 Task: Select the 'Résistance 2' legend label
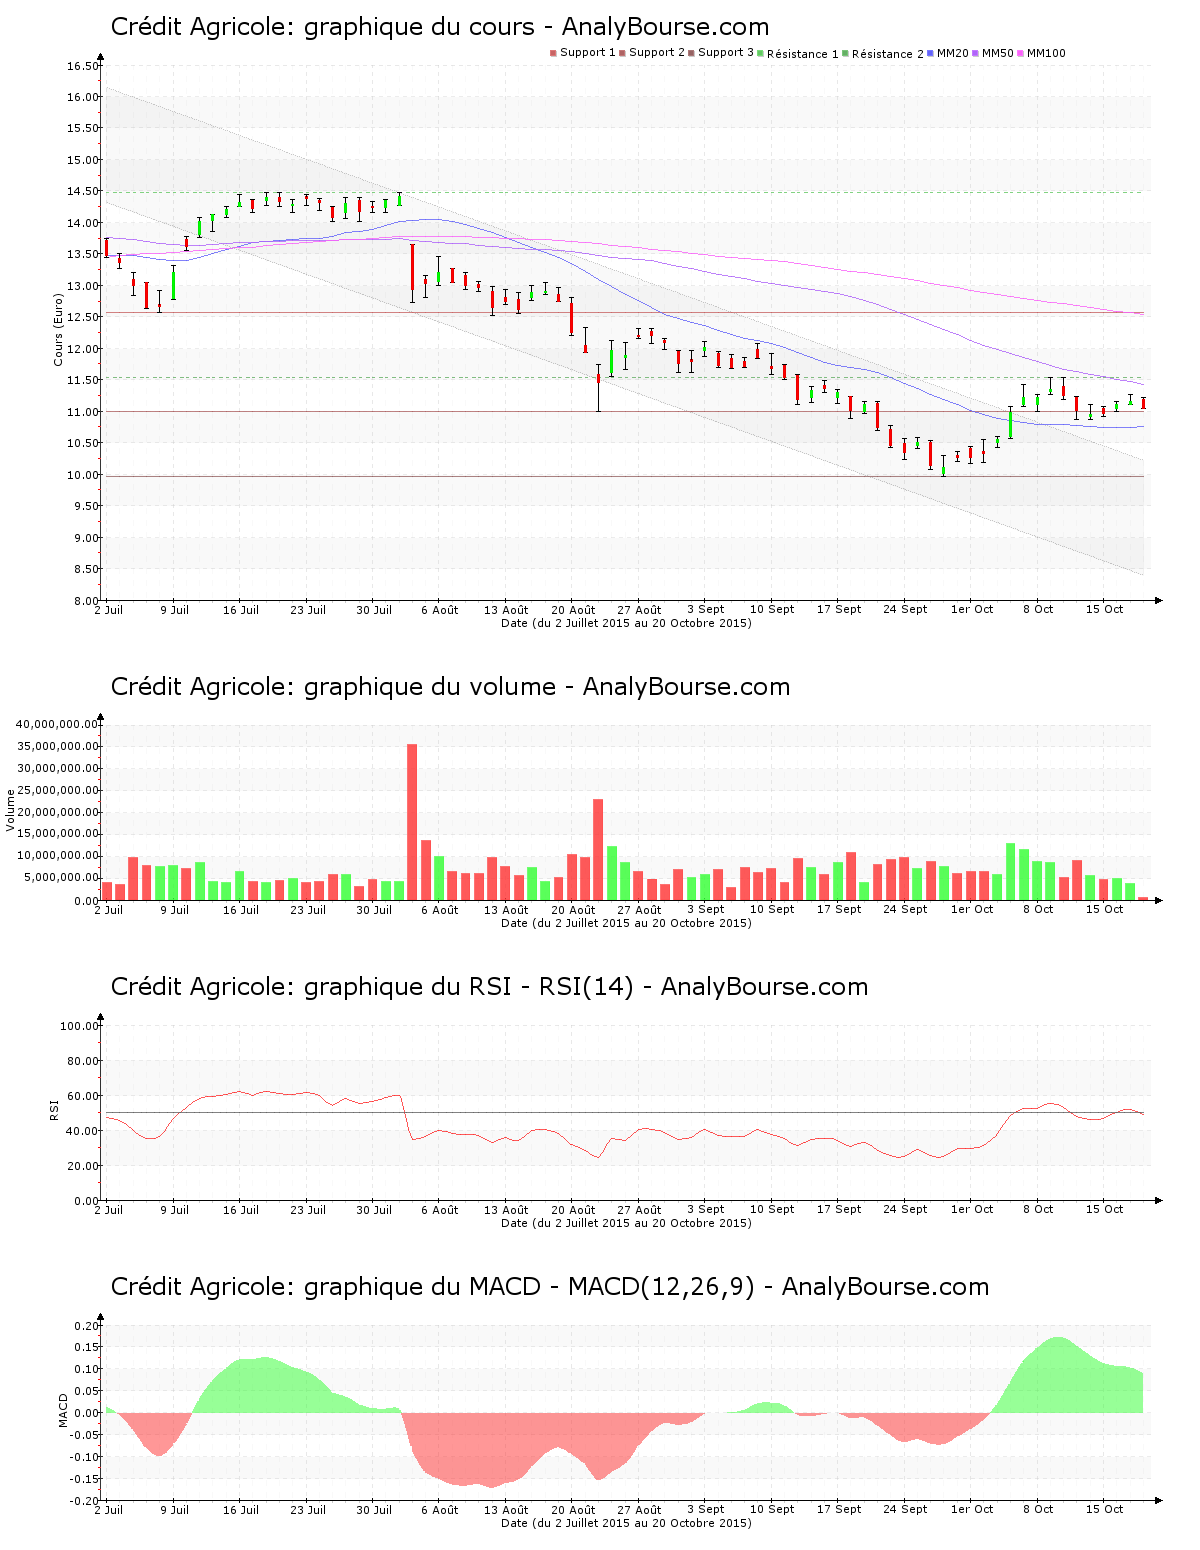pos(888,54)
